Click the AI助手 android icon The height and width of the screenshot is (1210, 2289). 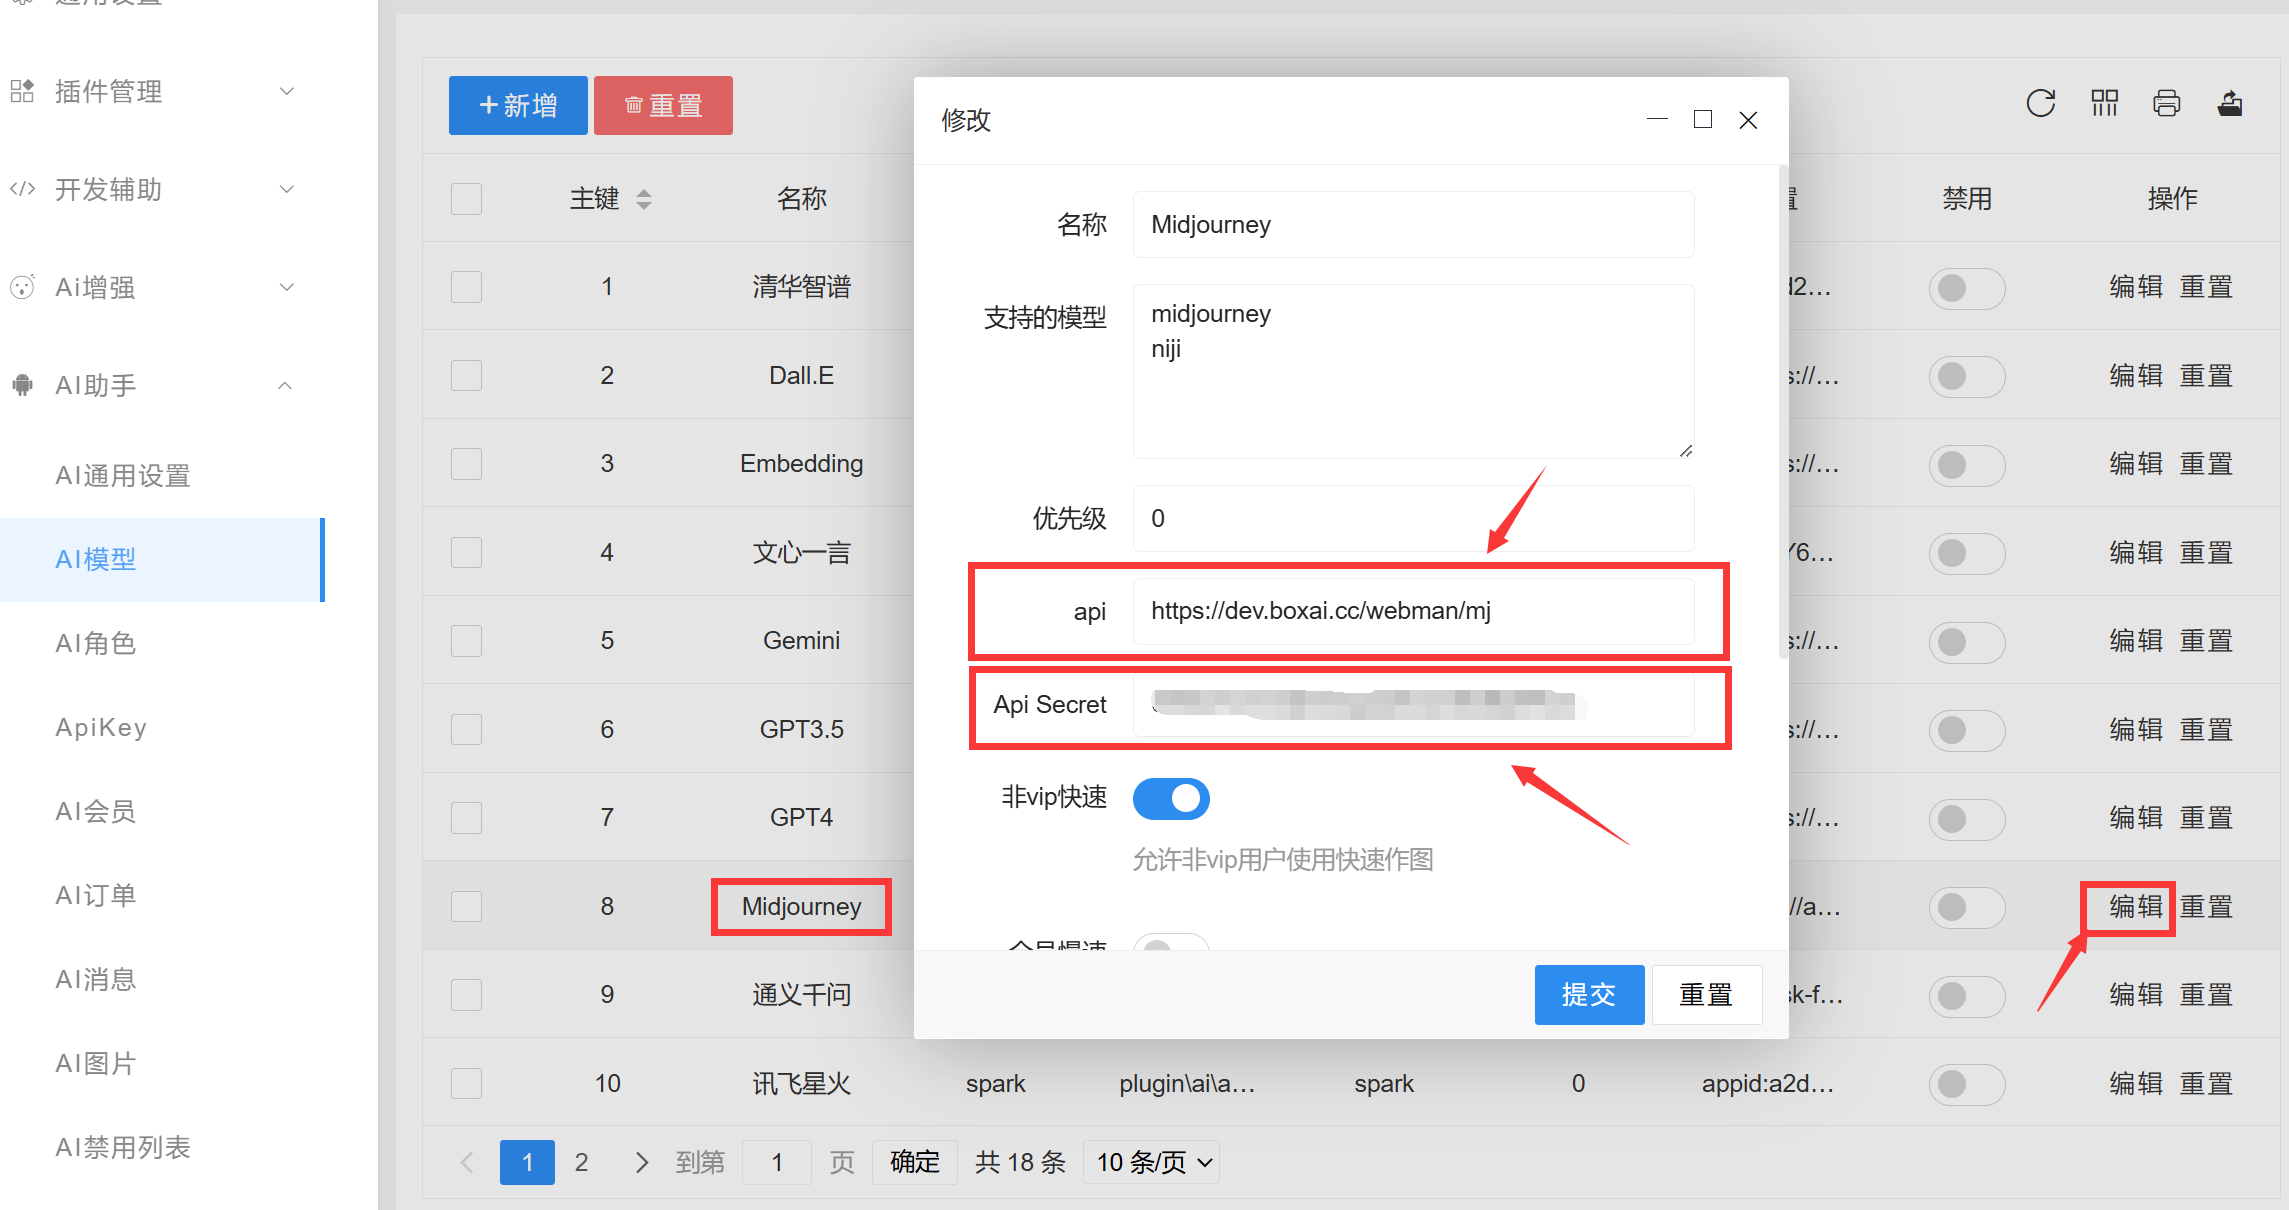click(22, 385)
